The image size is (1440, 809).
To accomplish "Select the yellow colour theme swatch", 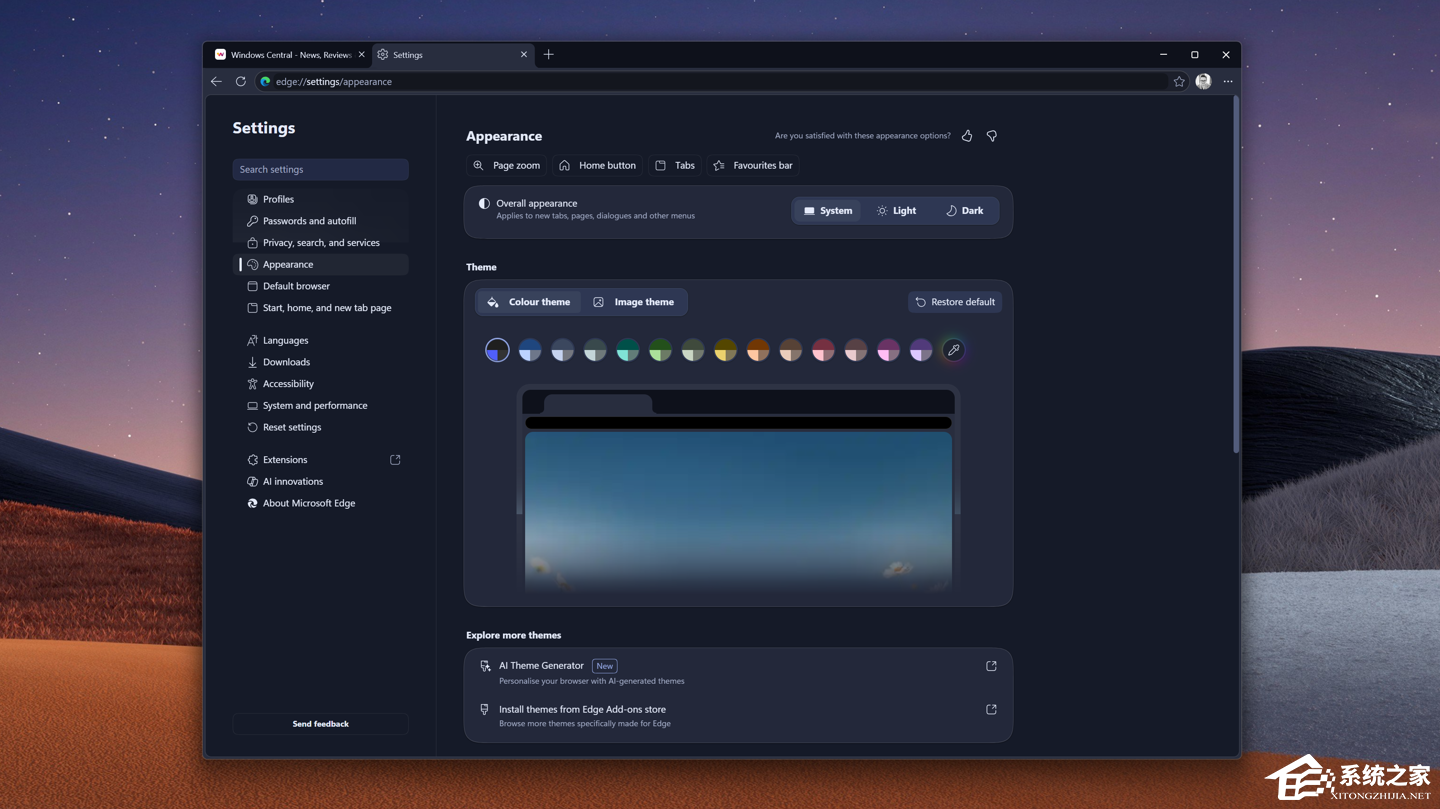I will point(725,350).
